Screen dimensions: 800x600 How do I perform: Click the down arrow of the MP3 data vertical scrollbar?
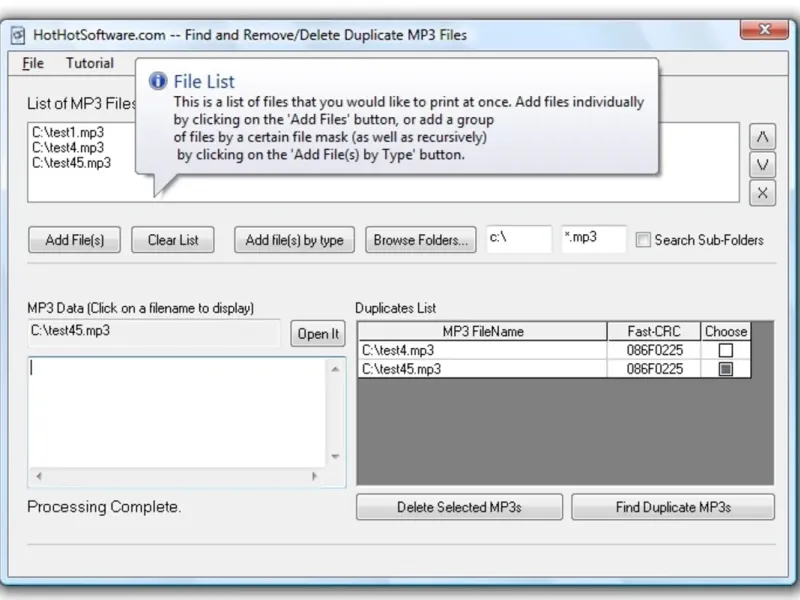335,456
